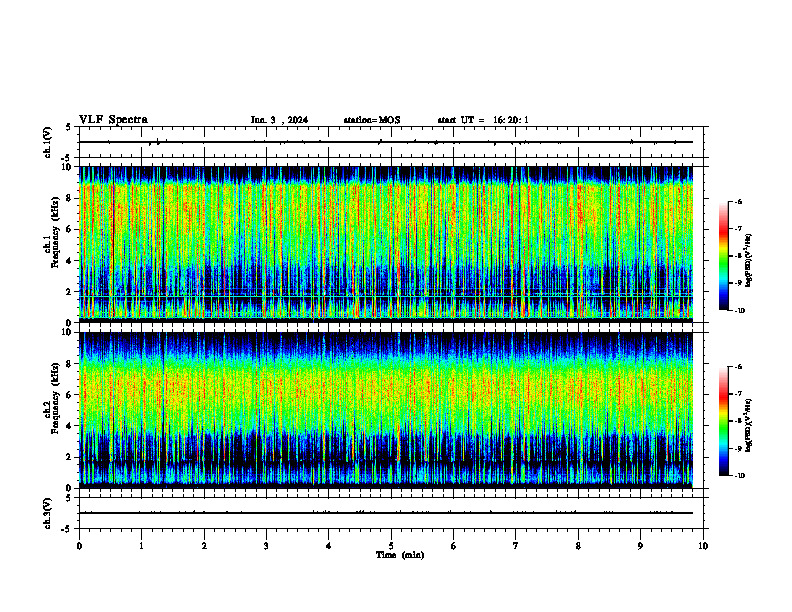The height and width of the screenshot is (612, 792).
Task: Click the "6" kHz tick of ch.1 spectrogram
Action: point(69,230)
